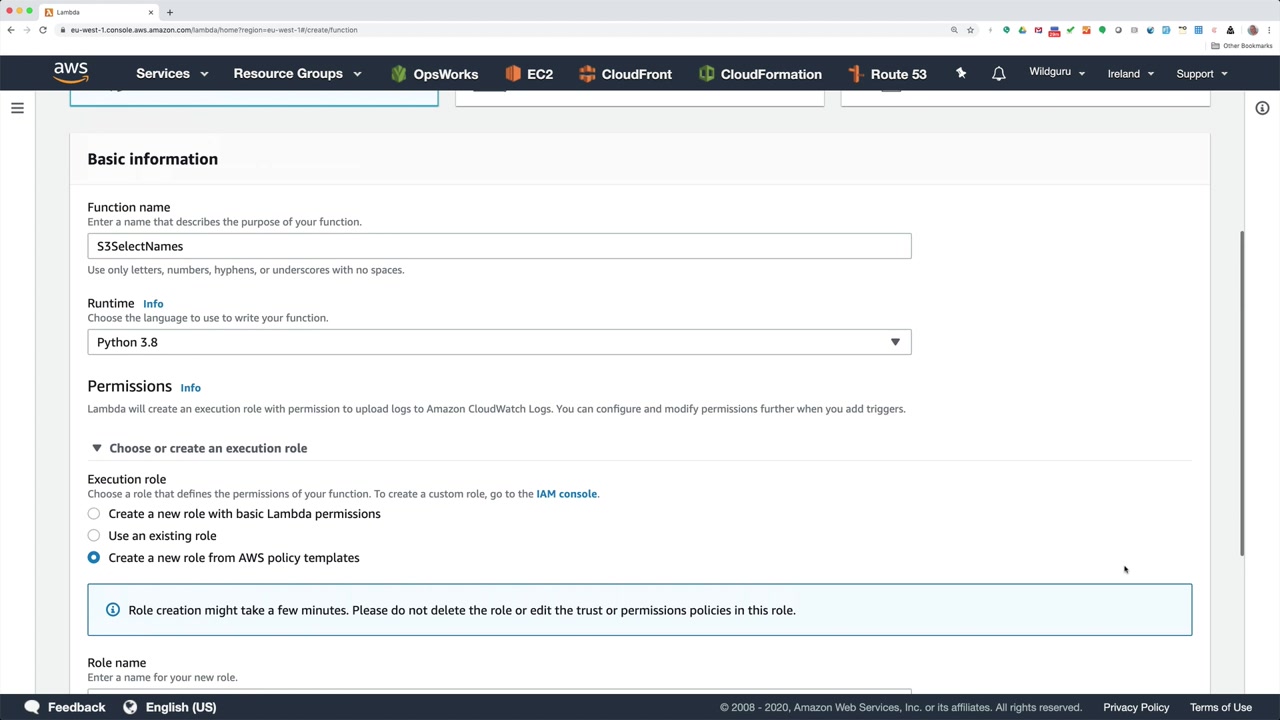The image size is (1280, 720).
Task: Click the blue grid extension icon
Action: click(1198, 30)
